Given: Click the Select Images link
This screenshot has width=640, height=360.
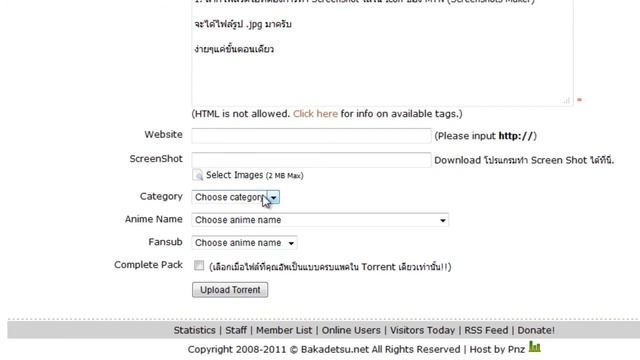Looking at the screenshot, I should pyautogui.click(x=255, y=175).
